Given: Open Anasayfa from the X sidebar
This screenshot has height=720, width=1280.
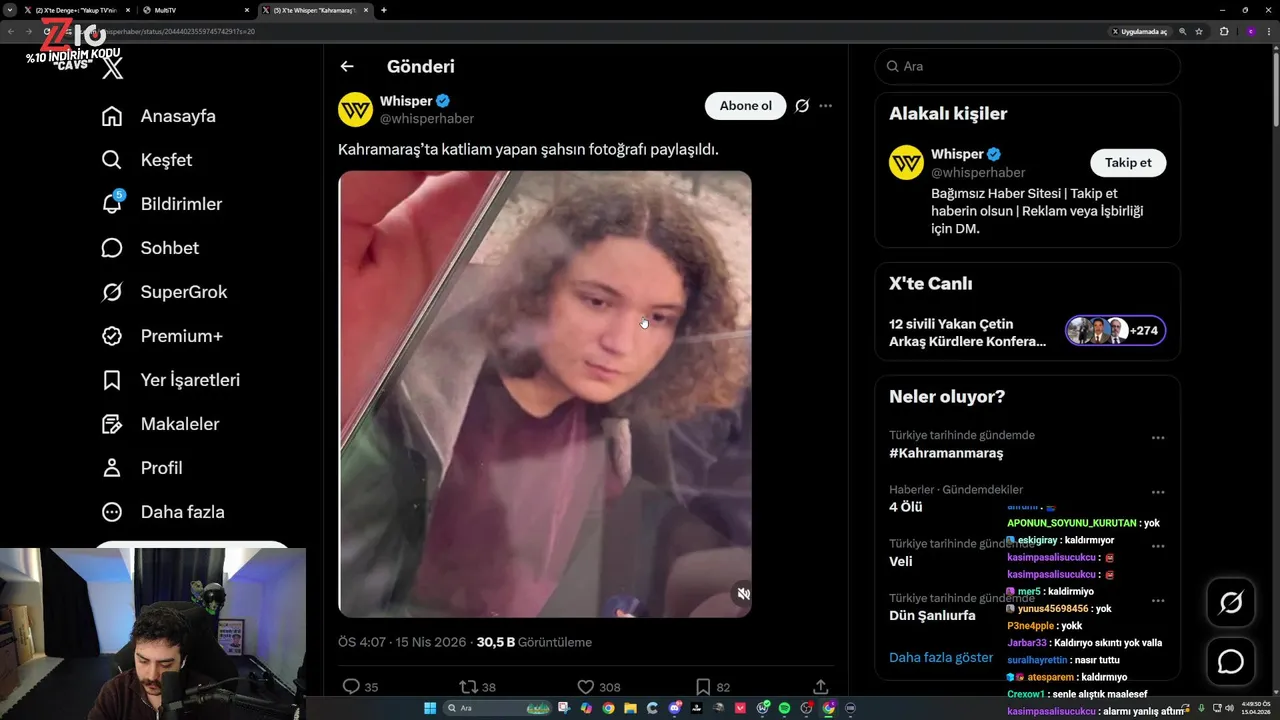Looking at the screenshot, I should pyautogui.click(x=159, y=116).
